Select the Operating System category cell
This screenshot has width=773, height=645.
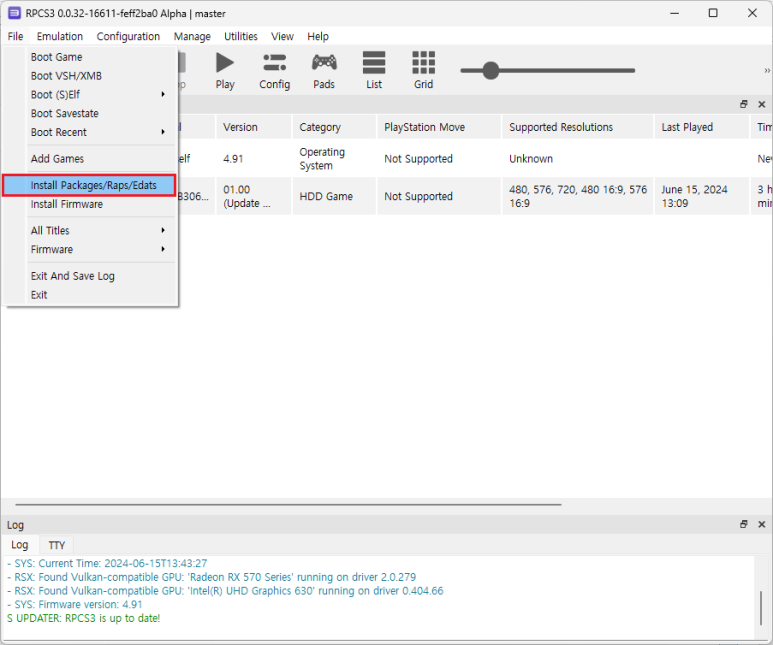(334, 158)
